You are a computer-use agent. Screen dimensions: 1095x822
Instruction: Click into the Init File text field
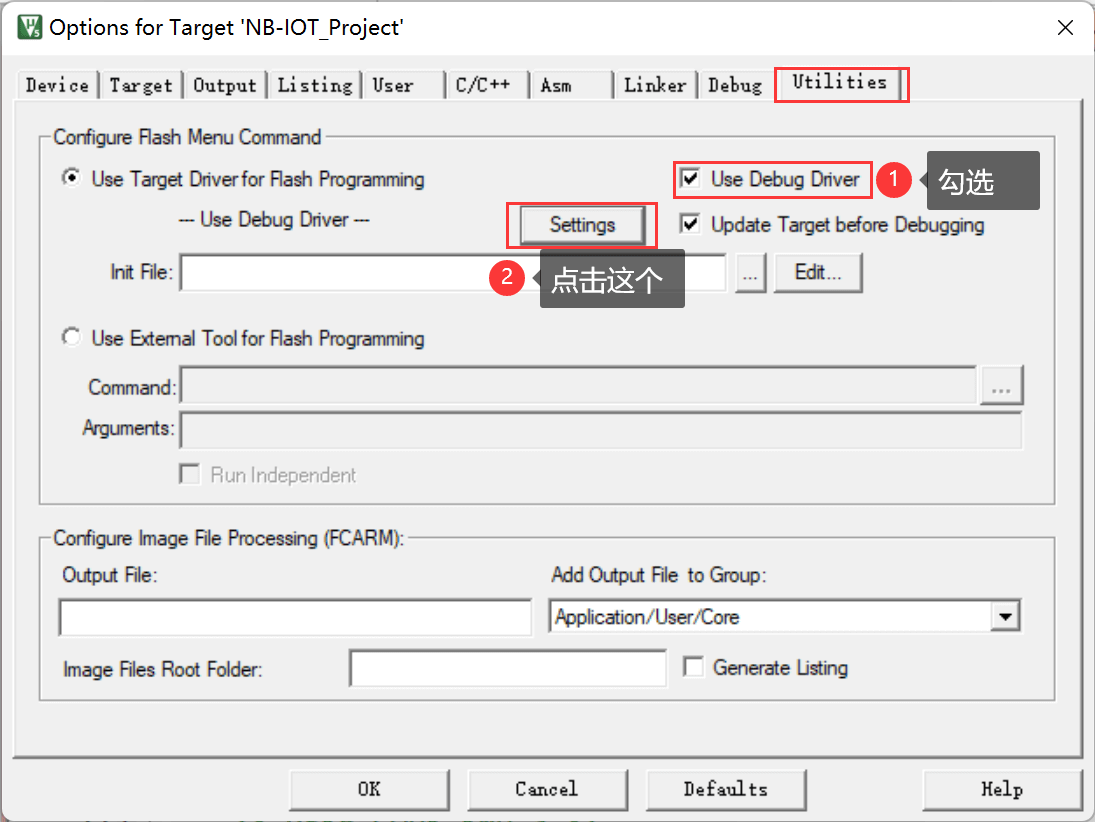pyautogui.click(x=330, y=272)
